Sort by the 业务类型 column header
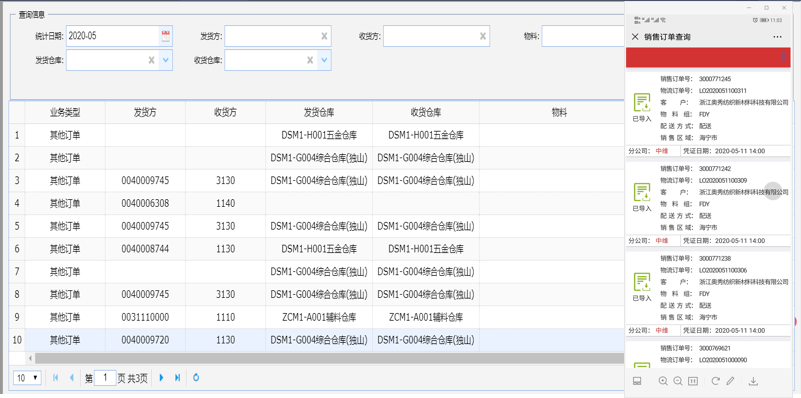The image size is (801, 398). tap(65, 112)
